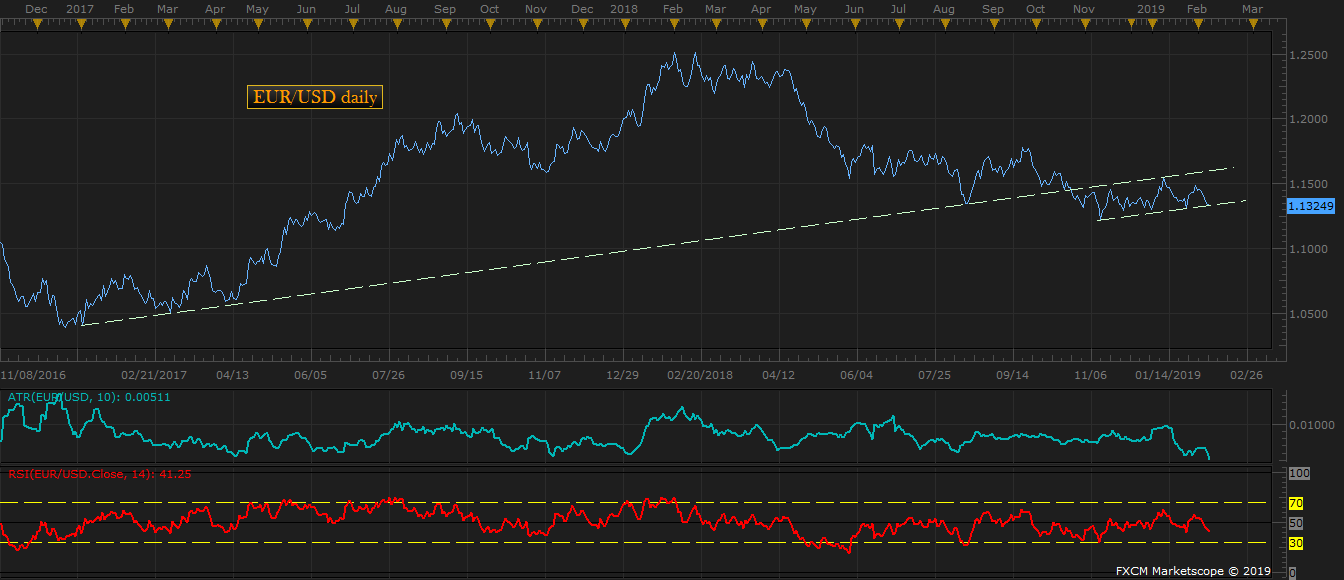
Task: Click the triangle marker under 2017
Action: click(79, 25)
